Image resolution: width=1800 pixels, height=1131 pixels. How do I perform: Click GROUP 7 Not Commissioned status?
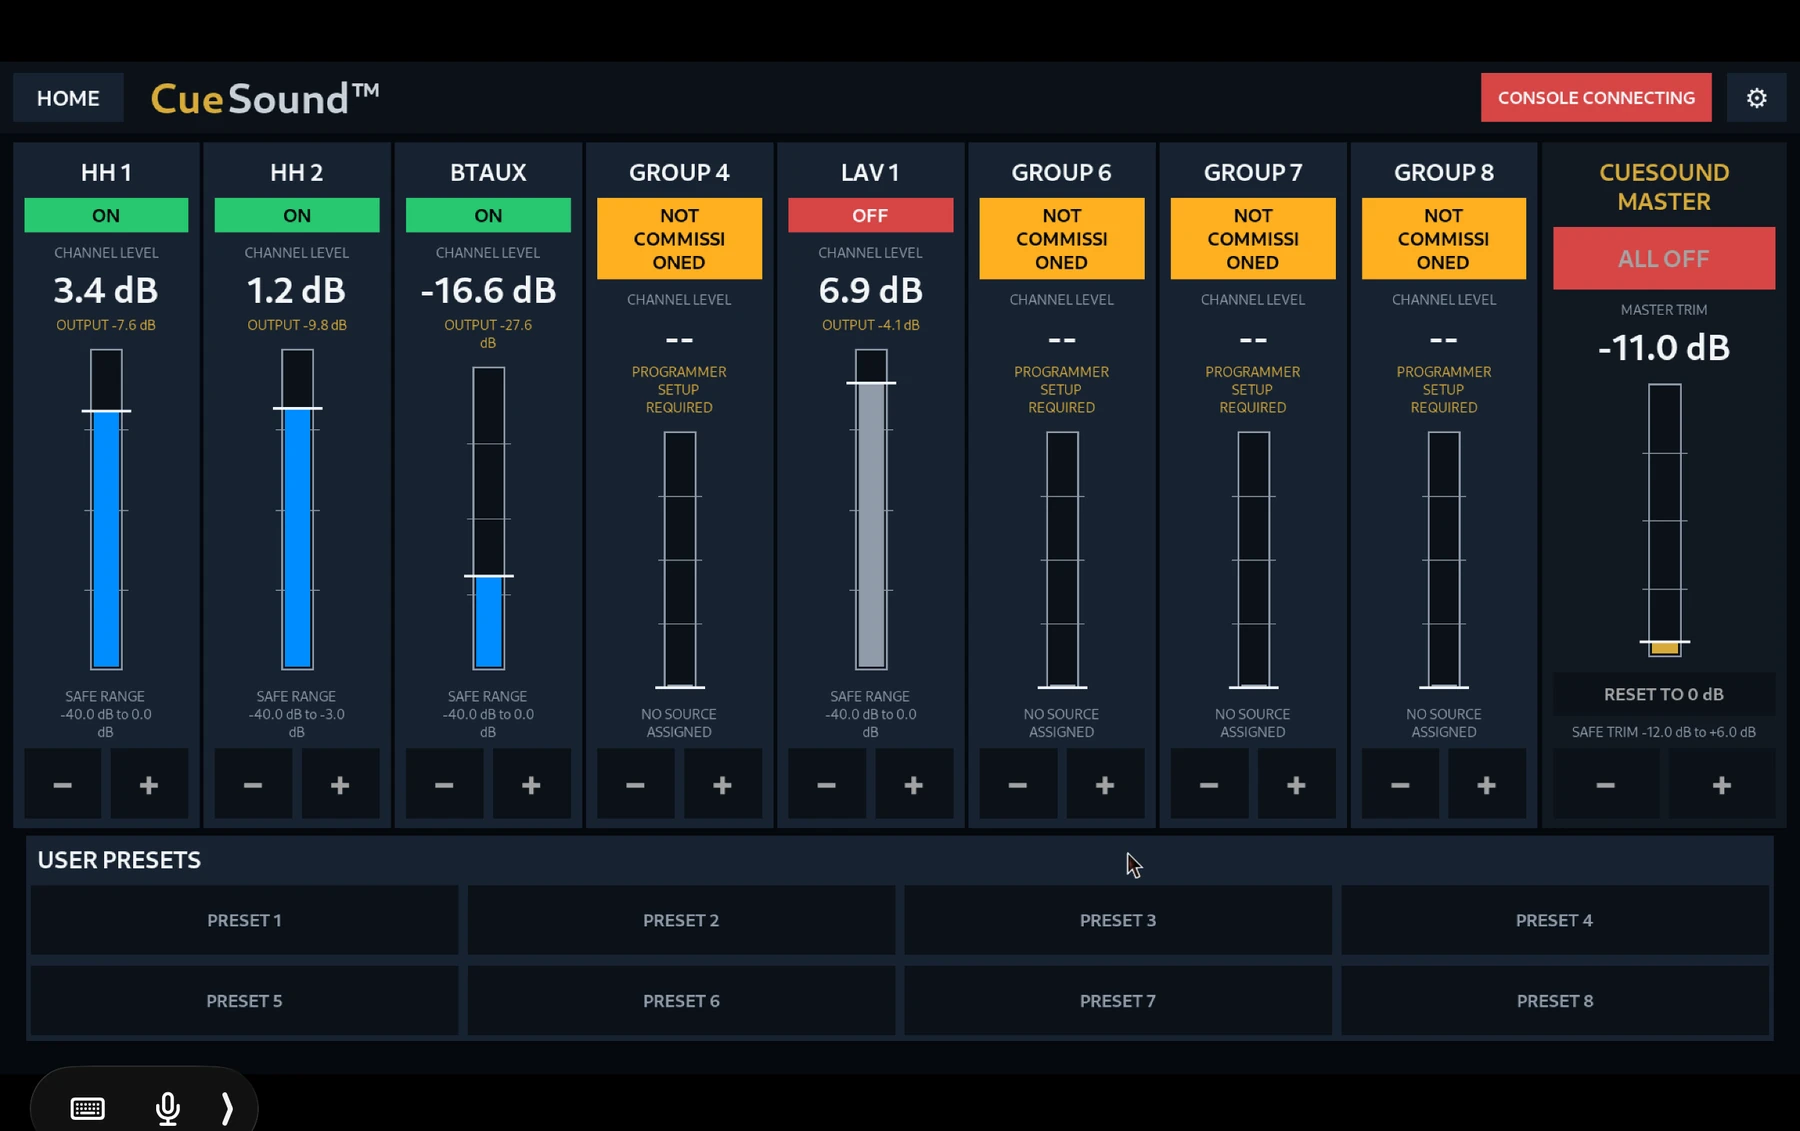click(x=1253, y=238)
